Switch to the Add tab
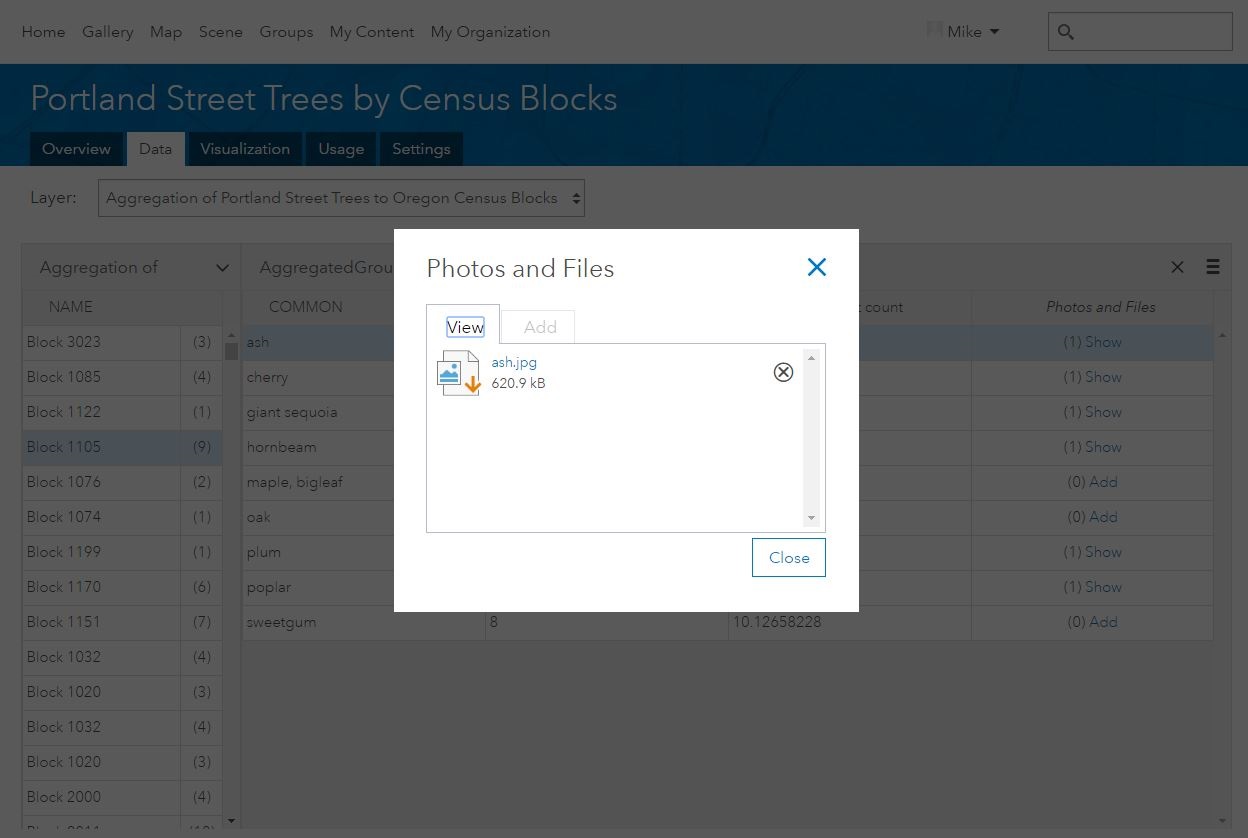Image resolution: width=1248 pixels, height=838 pixels. 540,327
